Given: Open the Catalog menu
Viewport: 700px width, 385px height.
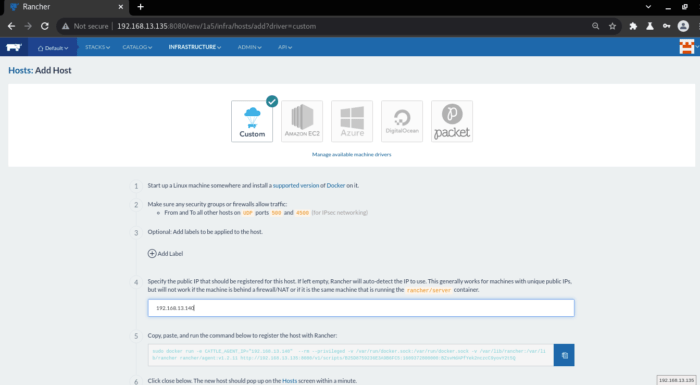Looking at the screenshot, I should pyautogui.click(x=137, y=47).
